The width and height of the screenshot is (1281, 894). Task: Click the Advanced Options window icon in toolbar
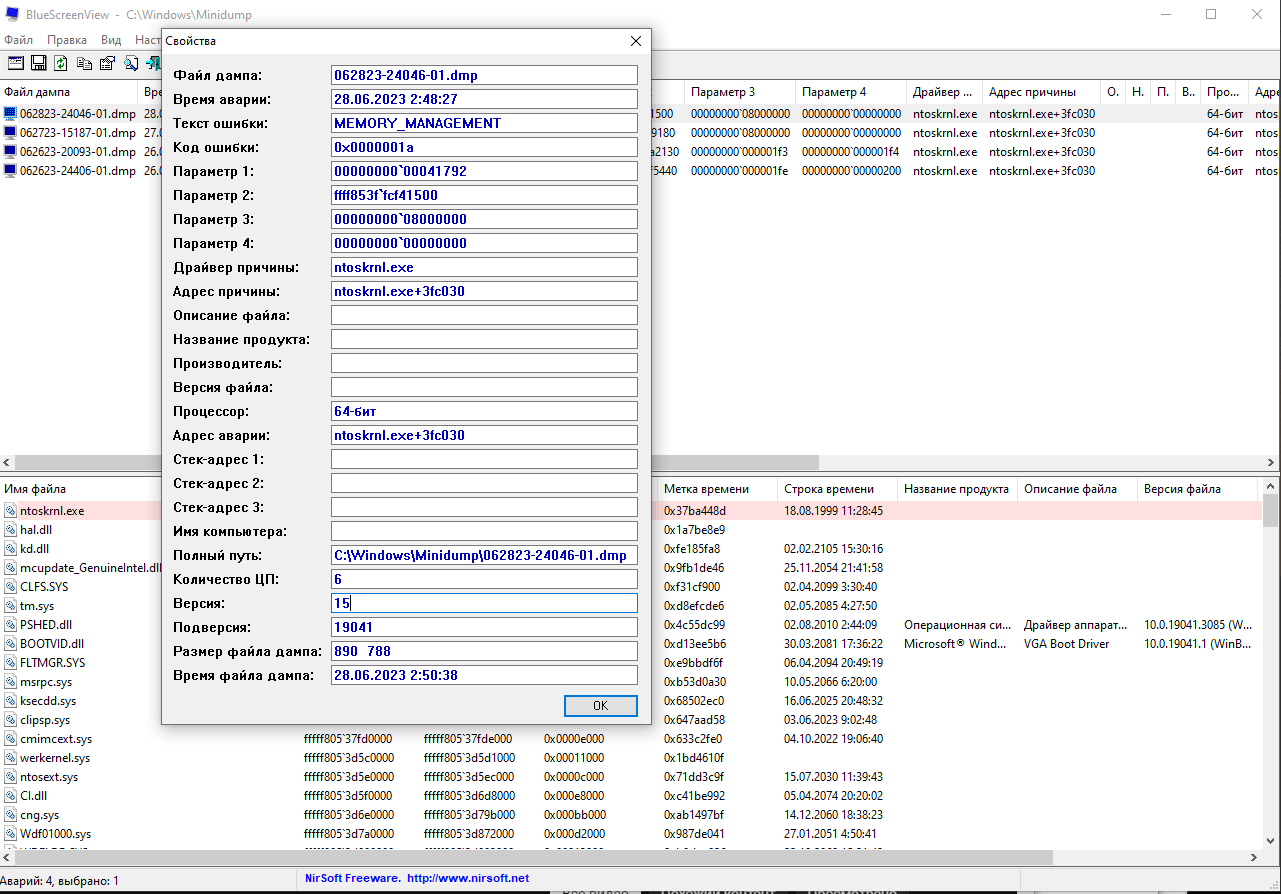(x=15, y=64)
